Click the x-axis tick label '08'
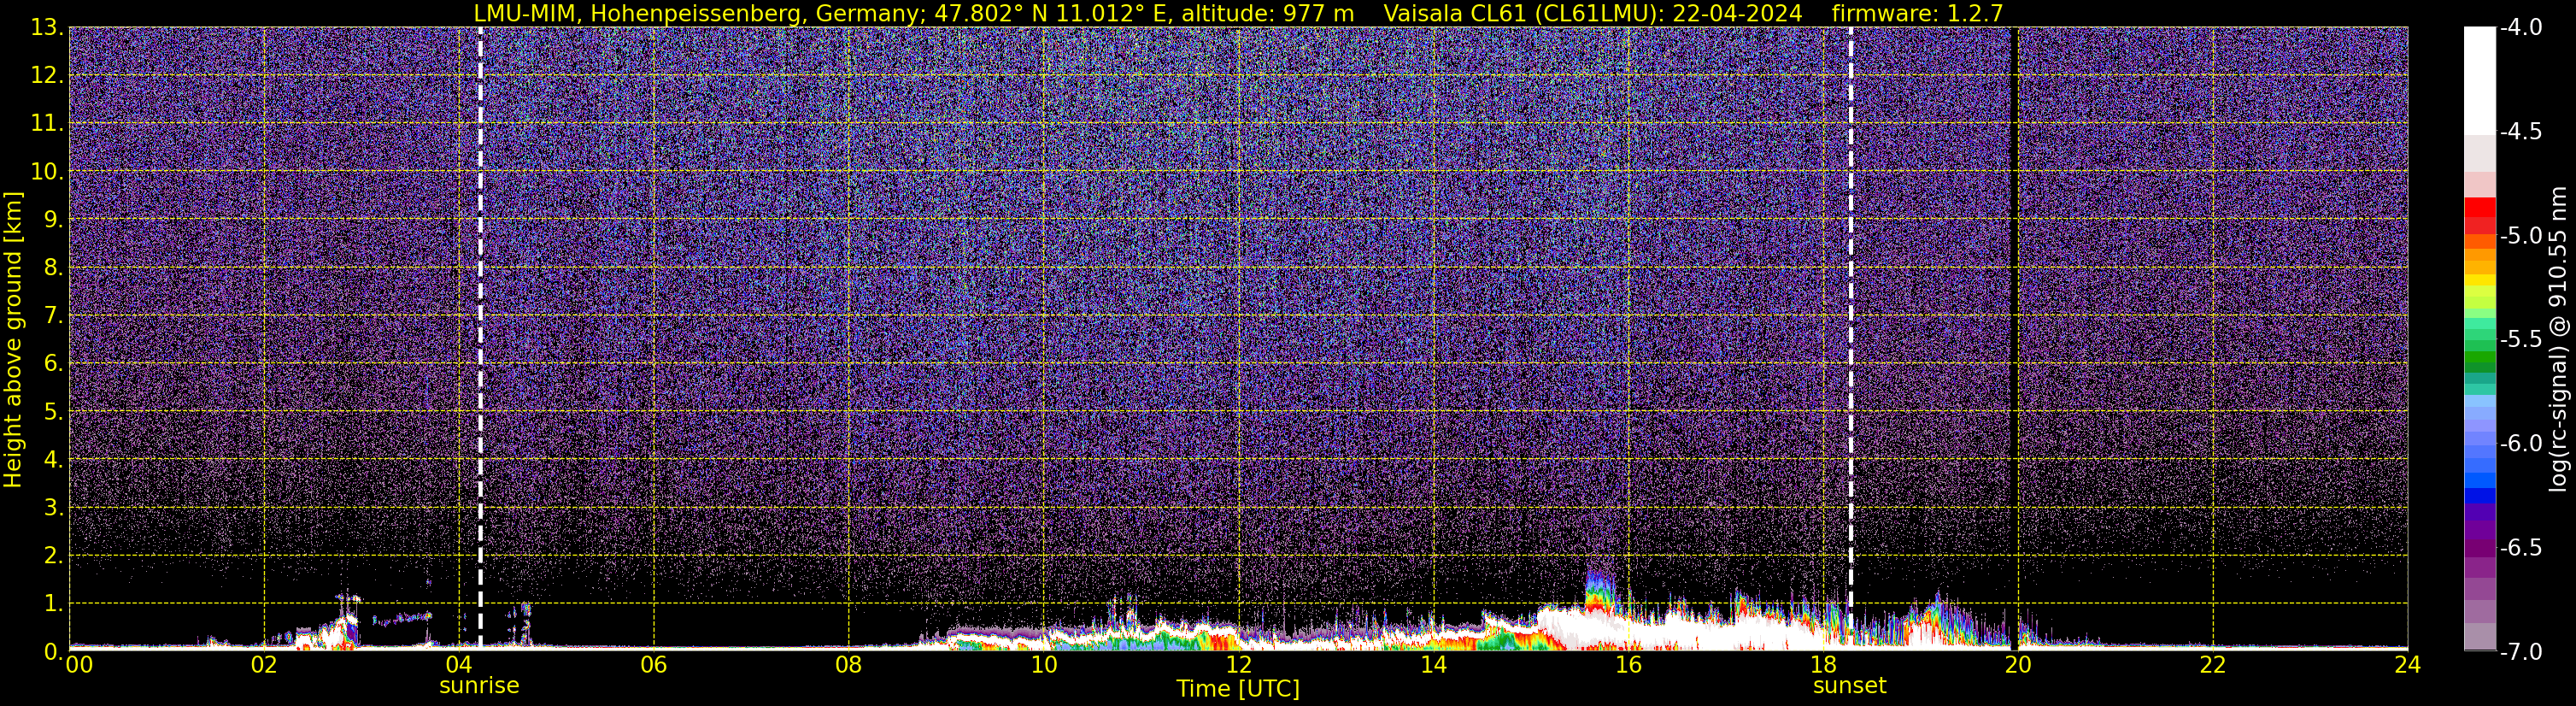The width and height of the screenshot is (2576, 706). point(848,664)
